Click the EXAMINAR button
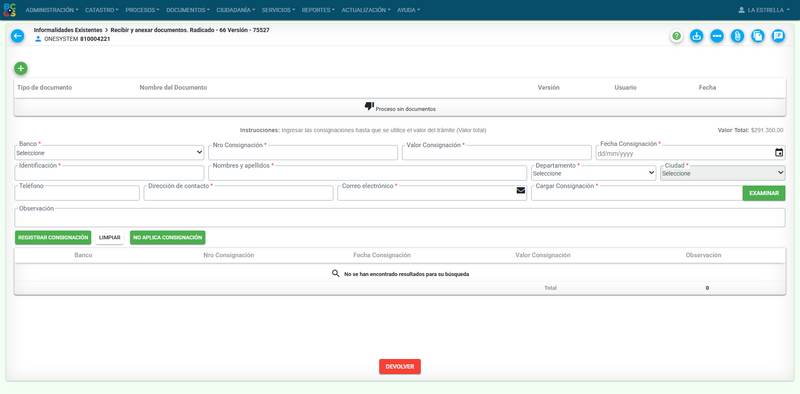800x394 pixels. 764,193
